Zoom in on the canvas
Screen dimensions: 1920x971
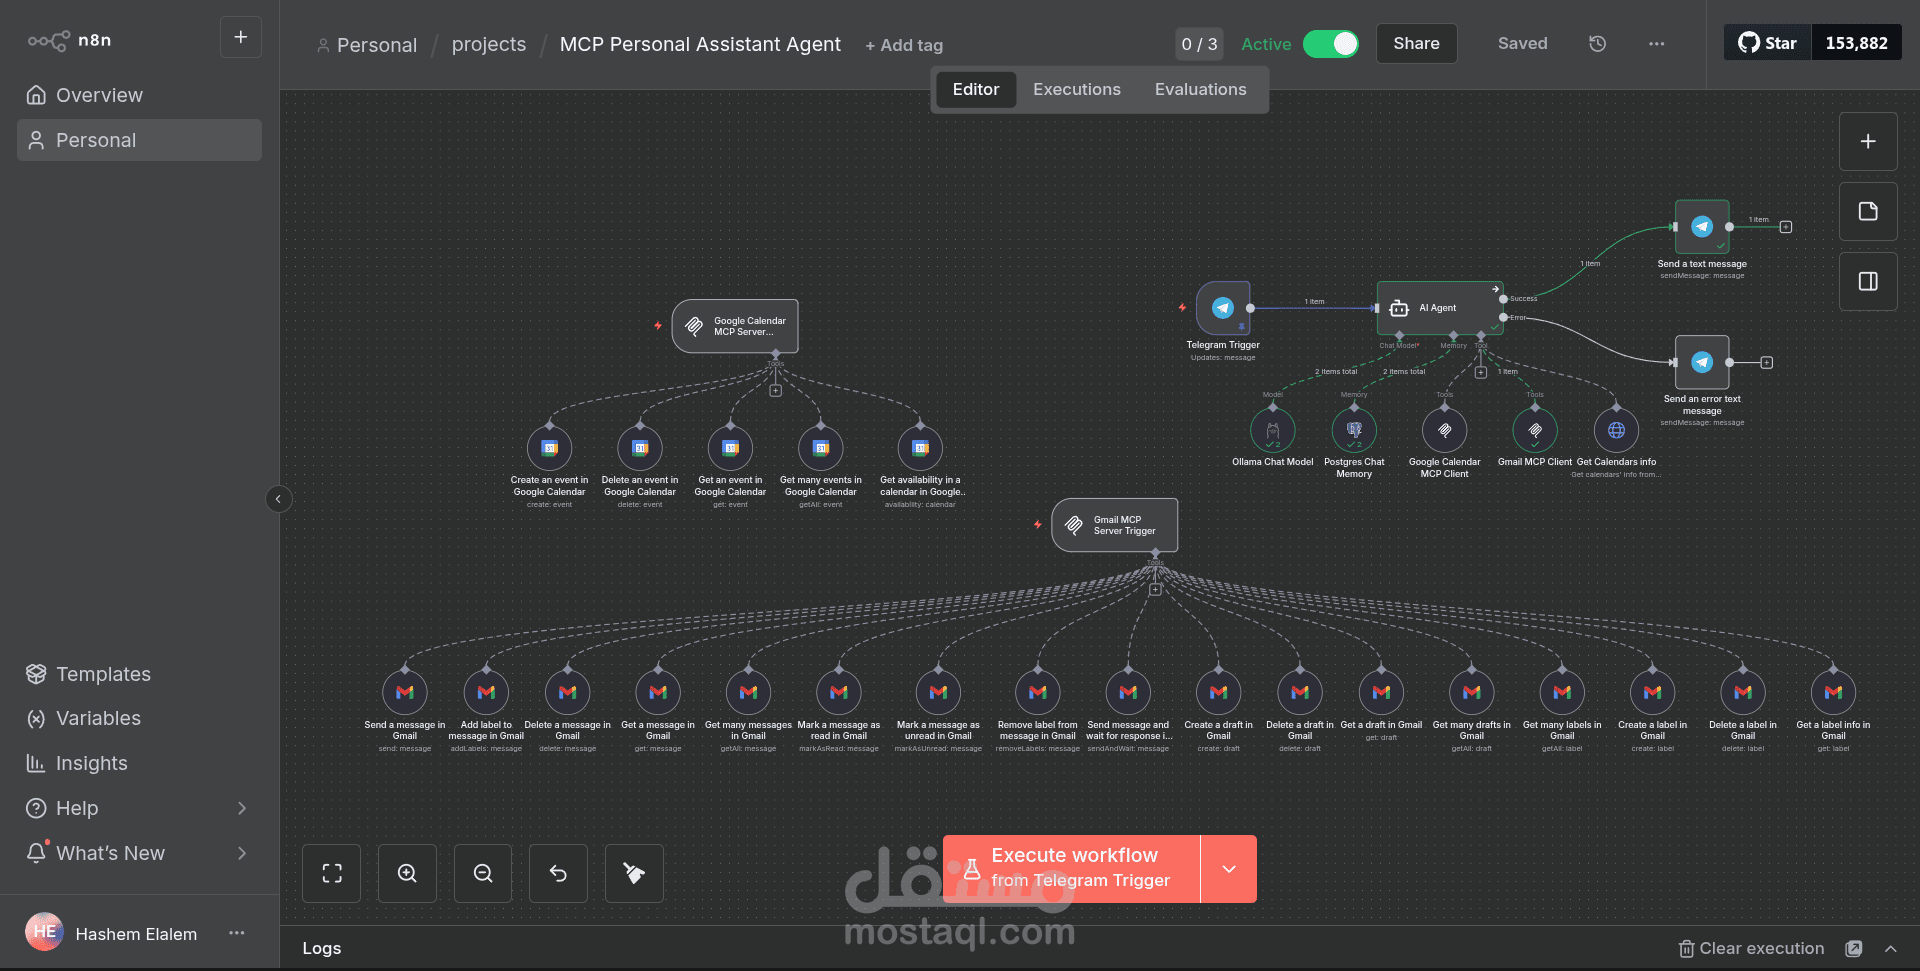click(x=407, y=873)
